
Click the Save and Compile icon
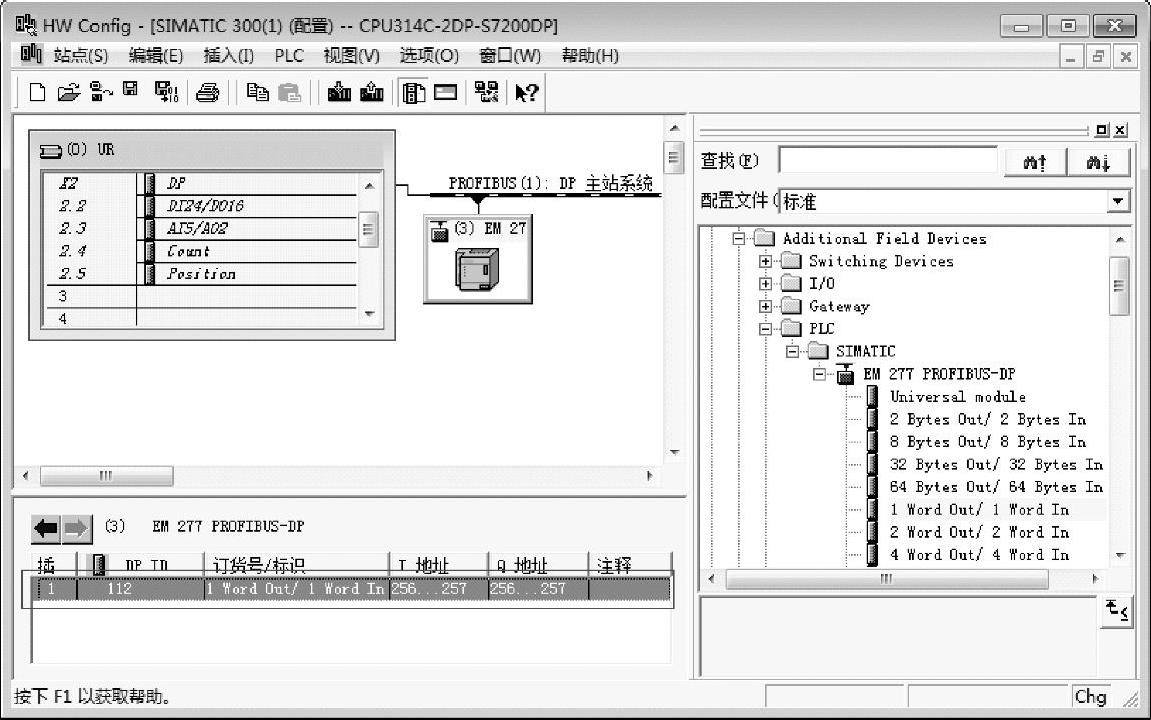tap(166, 92)
